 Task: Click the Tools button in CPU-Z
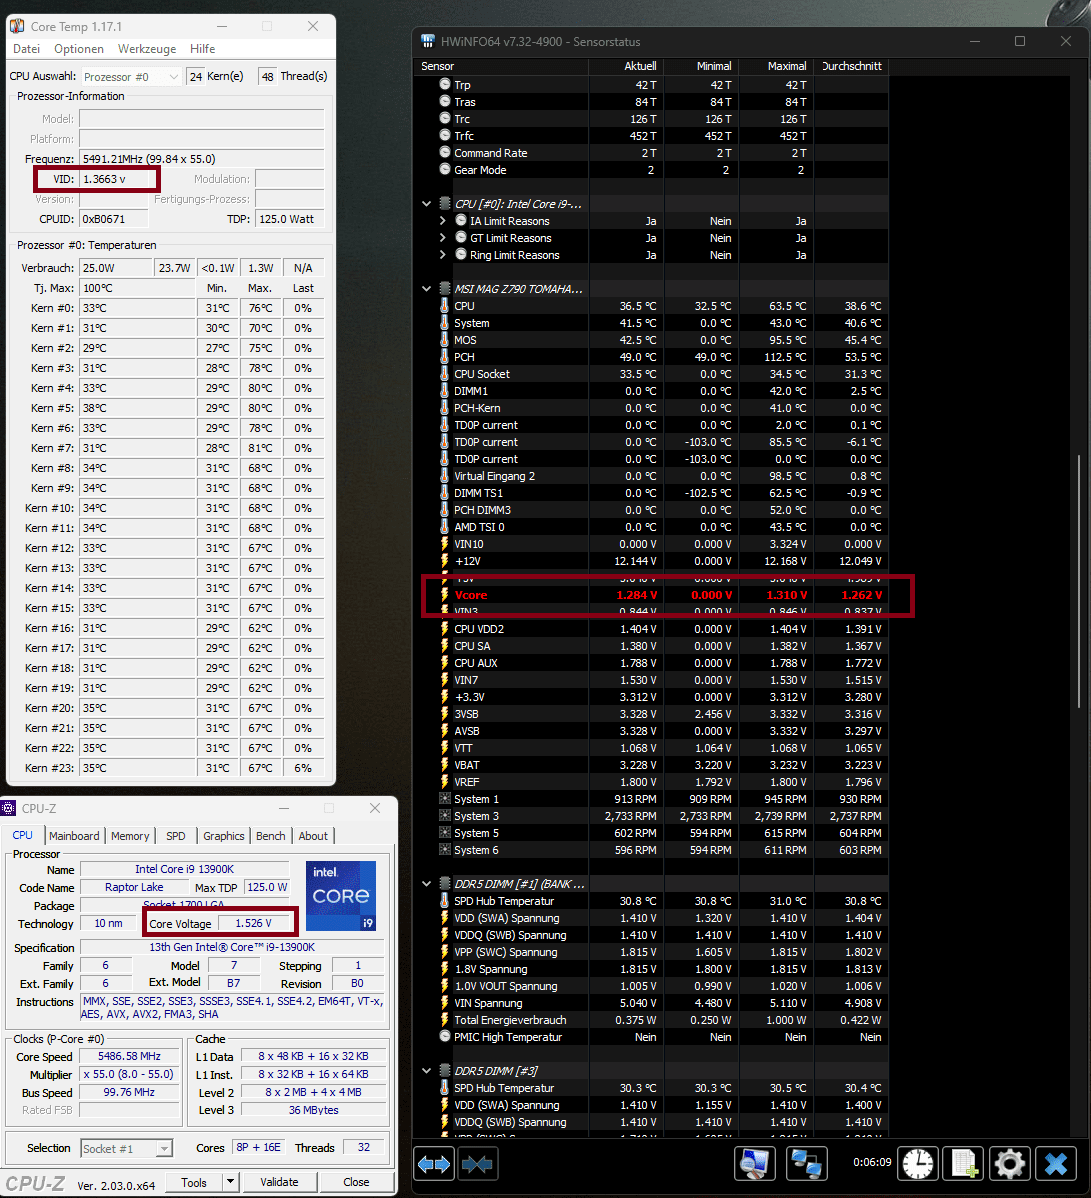pos(194,1182)
